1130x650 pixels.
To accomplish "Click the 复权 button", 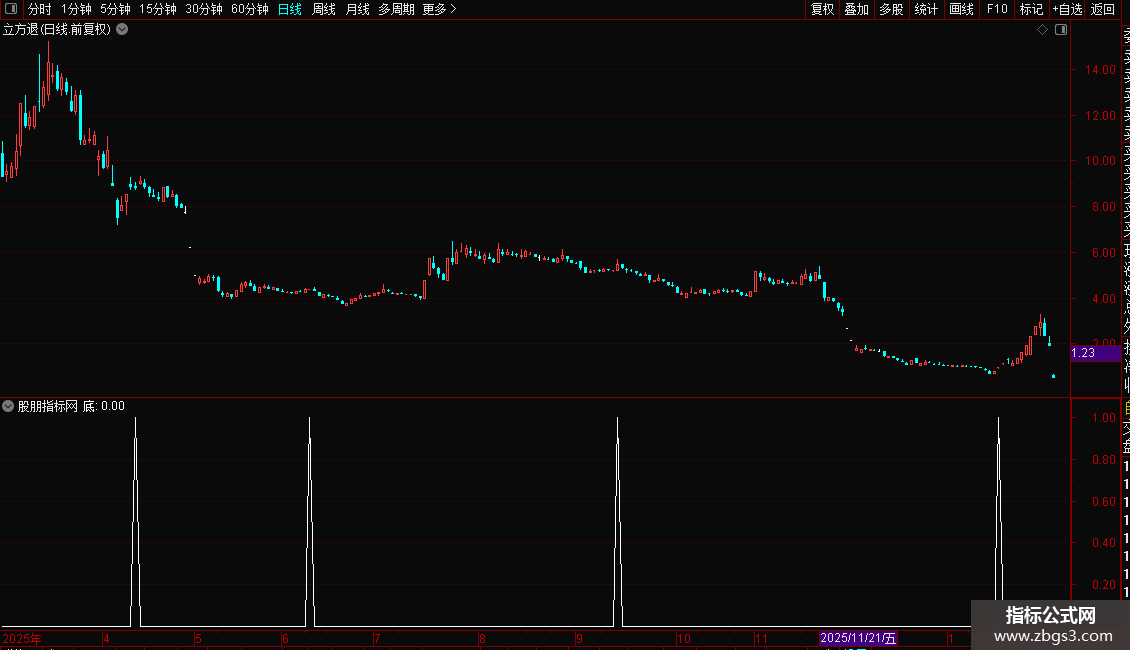I will [x=822, y=9].
